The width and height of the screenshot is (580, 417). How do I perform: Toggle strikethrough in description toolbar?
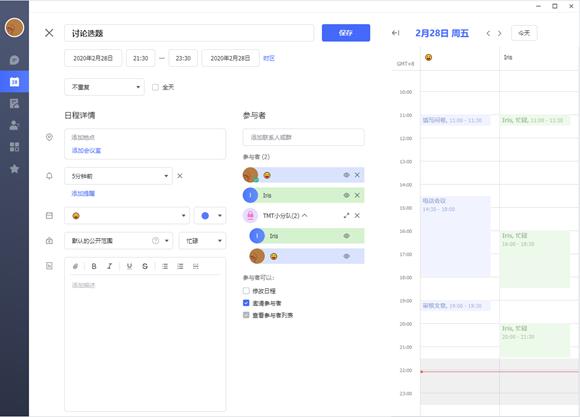point(145,266)
